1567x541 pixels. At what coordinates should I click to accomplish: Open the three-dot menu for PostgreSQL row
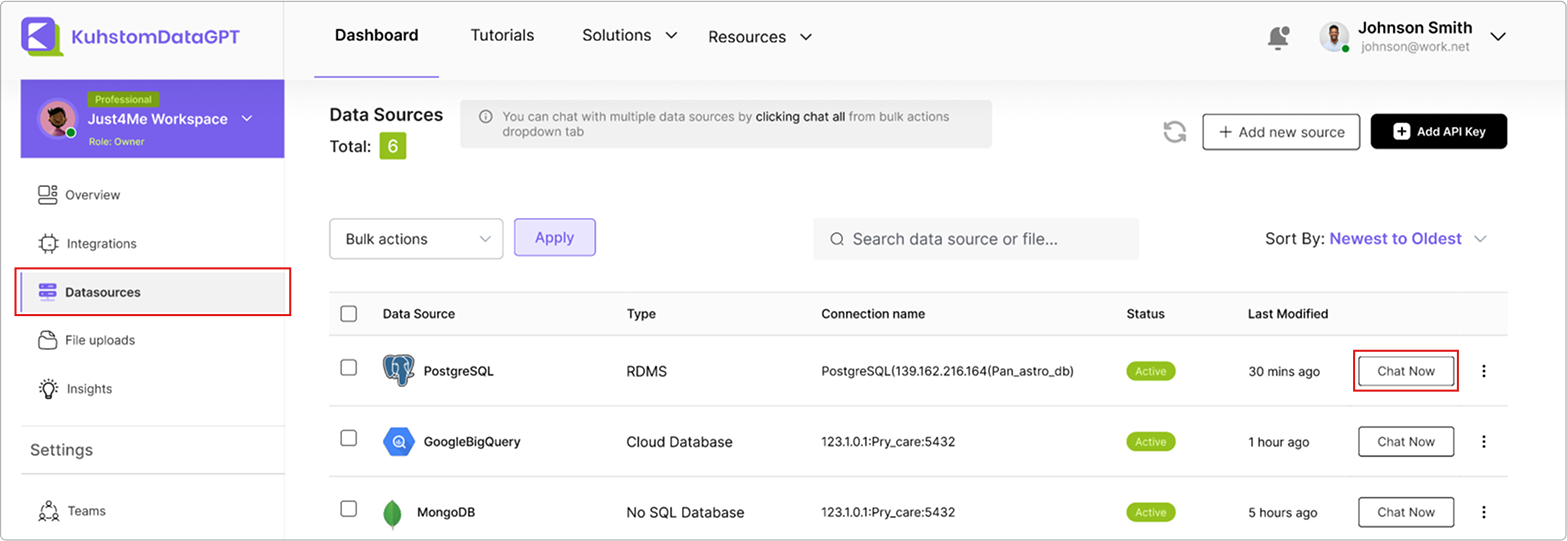1484,371
